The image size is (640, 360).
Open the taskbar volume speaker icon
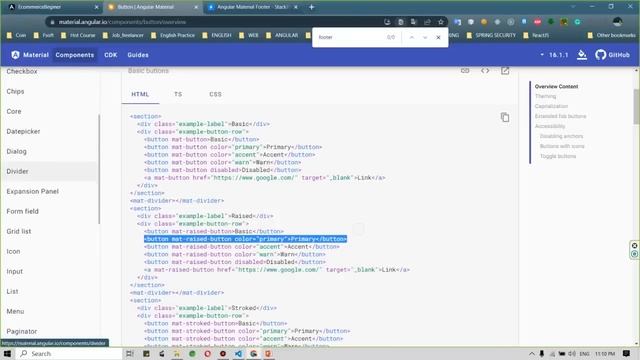[572, 353]
